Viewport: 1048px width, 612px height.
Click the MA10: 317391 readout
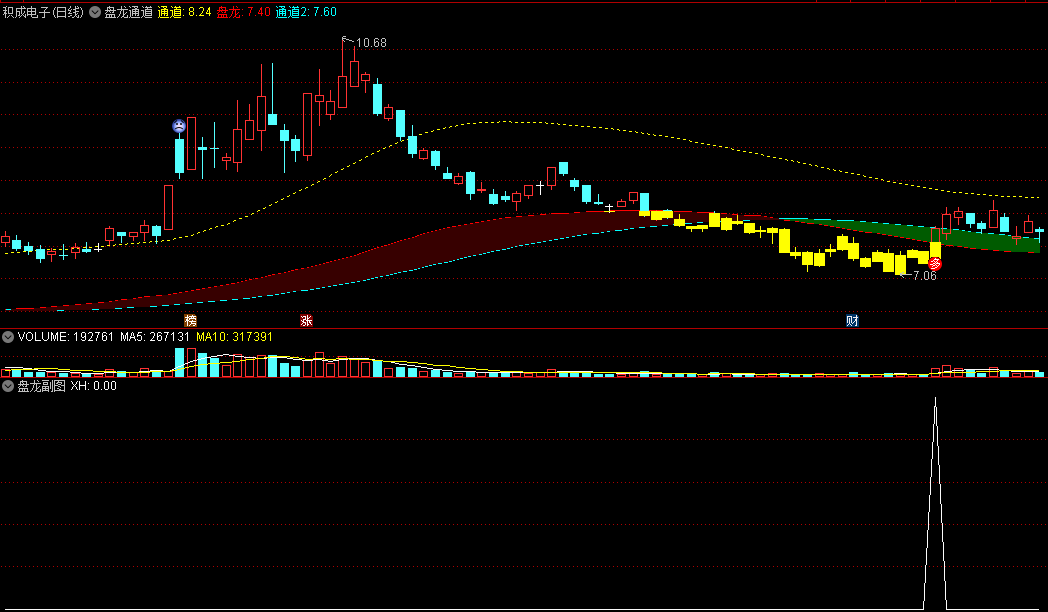coord(235,337)
